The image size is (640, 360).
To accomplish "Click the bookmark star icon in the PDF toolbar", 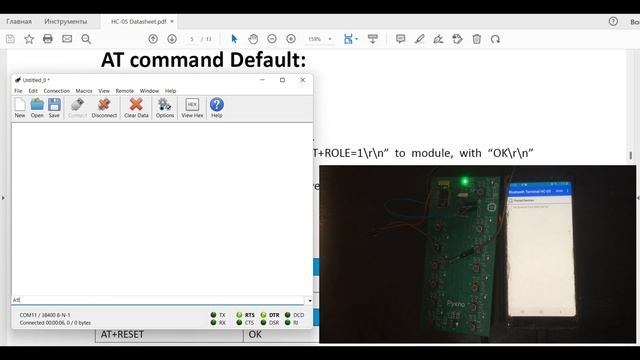I will coord(29,39).
